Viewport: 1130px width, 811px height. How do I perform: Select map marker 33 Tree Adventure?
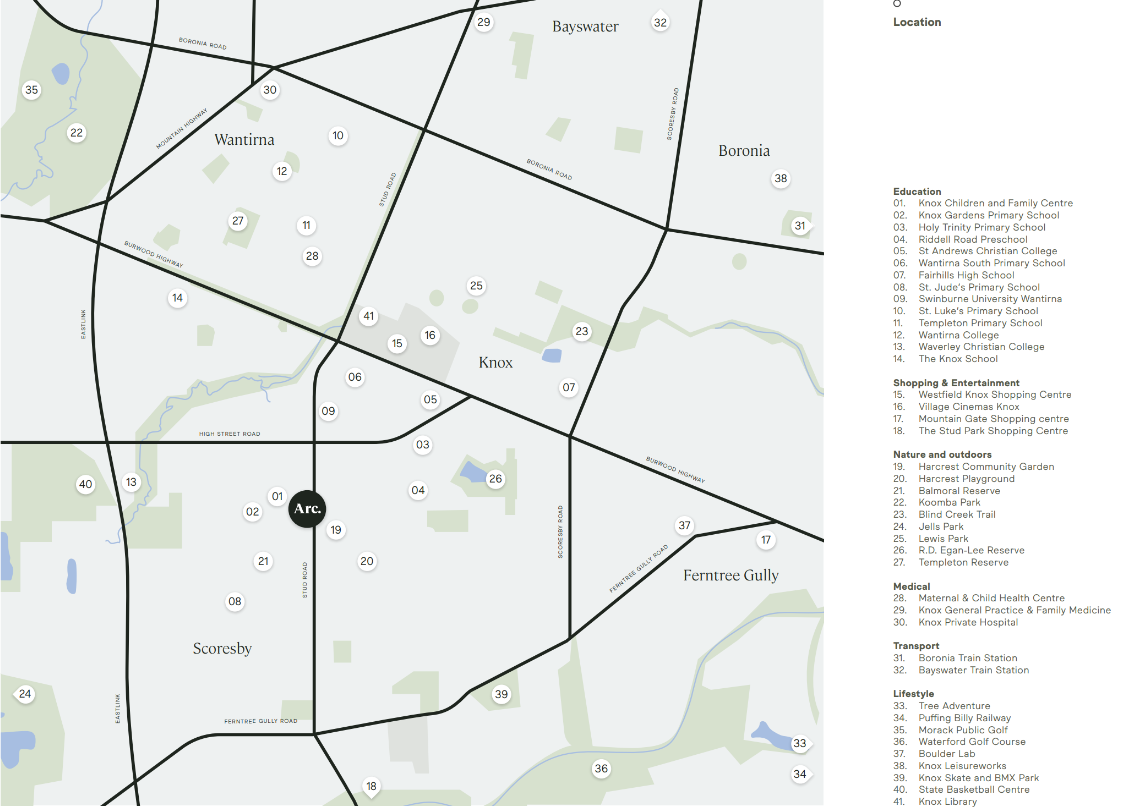pyautogui.click(x=800, y=743)
